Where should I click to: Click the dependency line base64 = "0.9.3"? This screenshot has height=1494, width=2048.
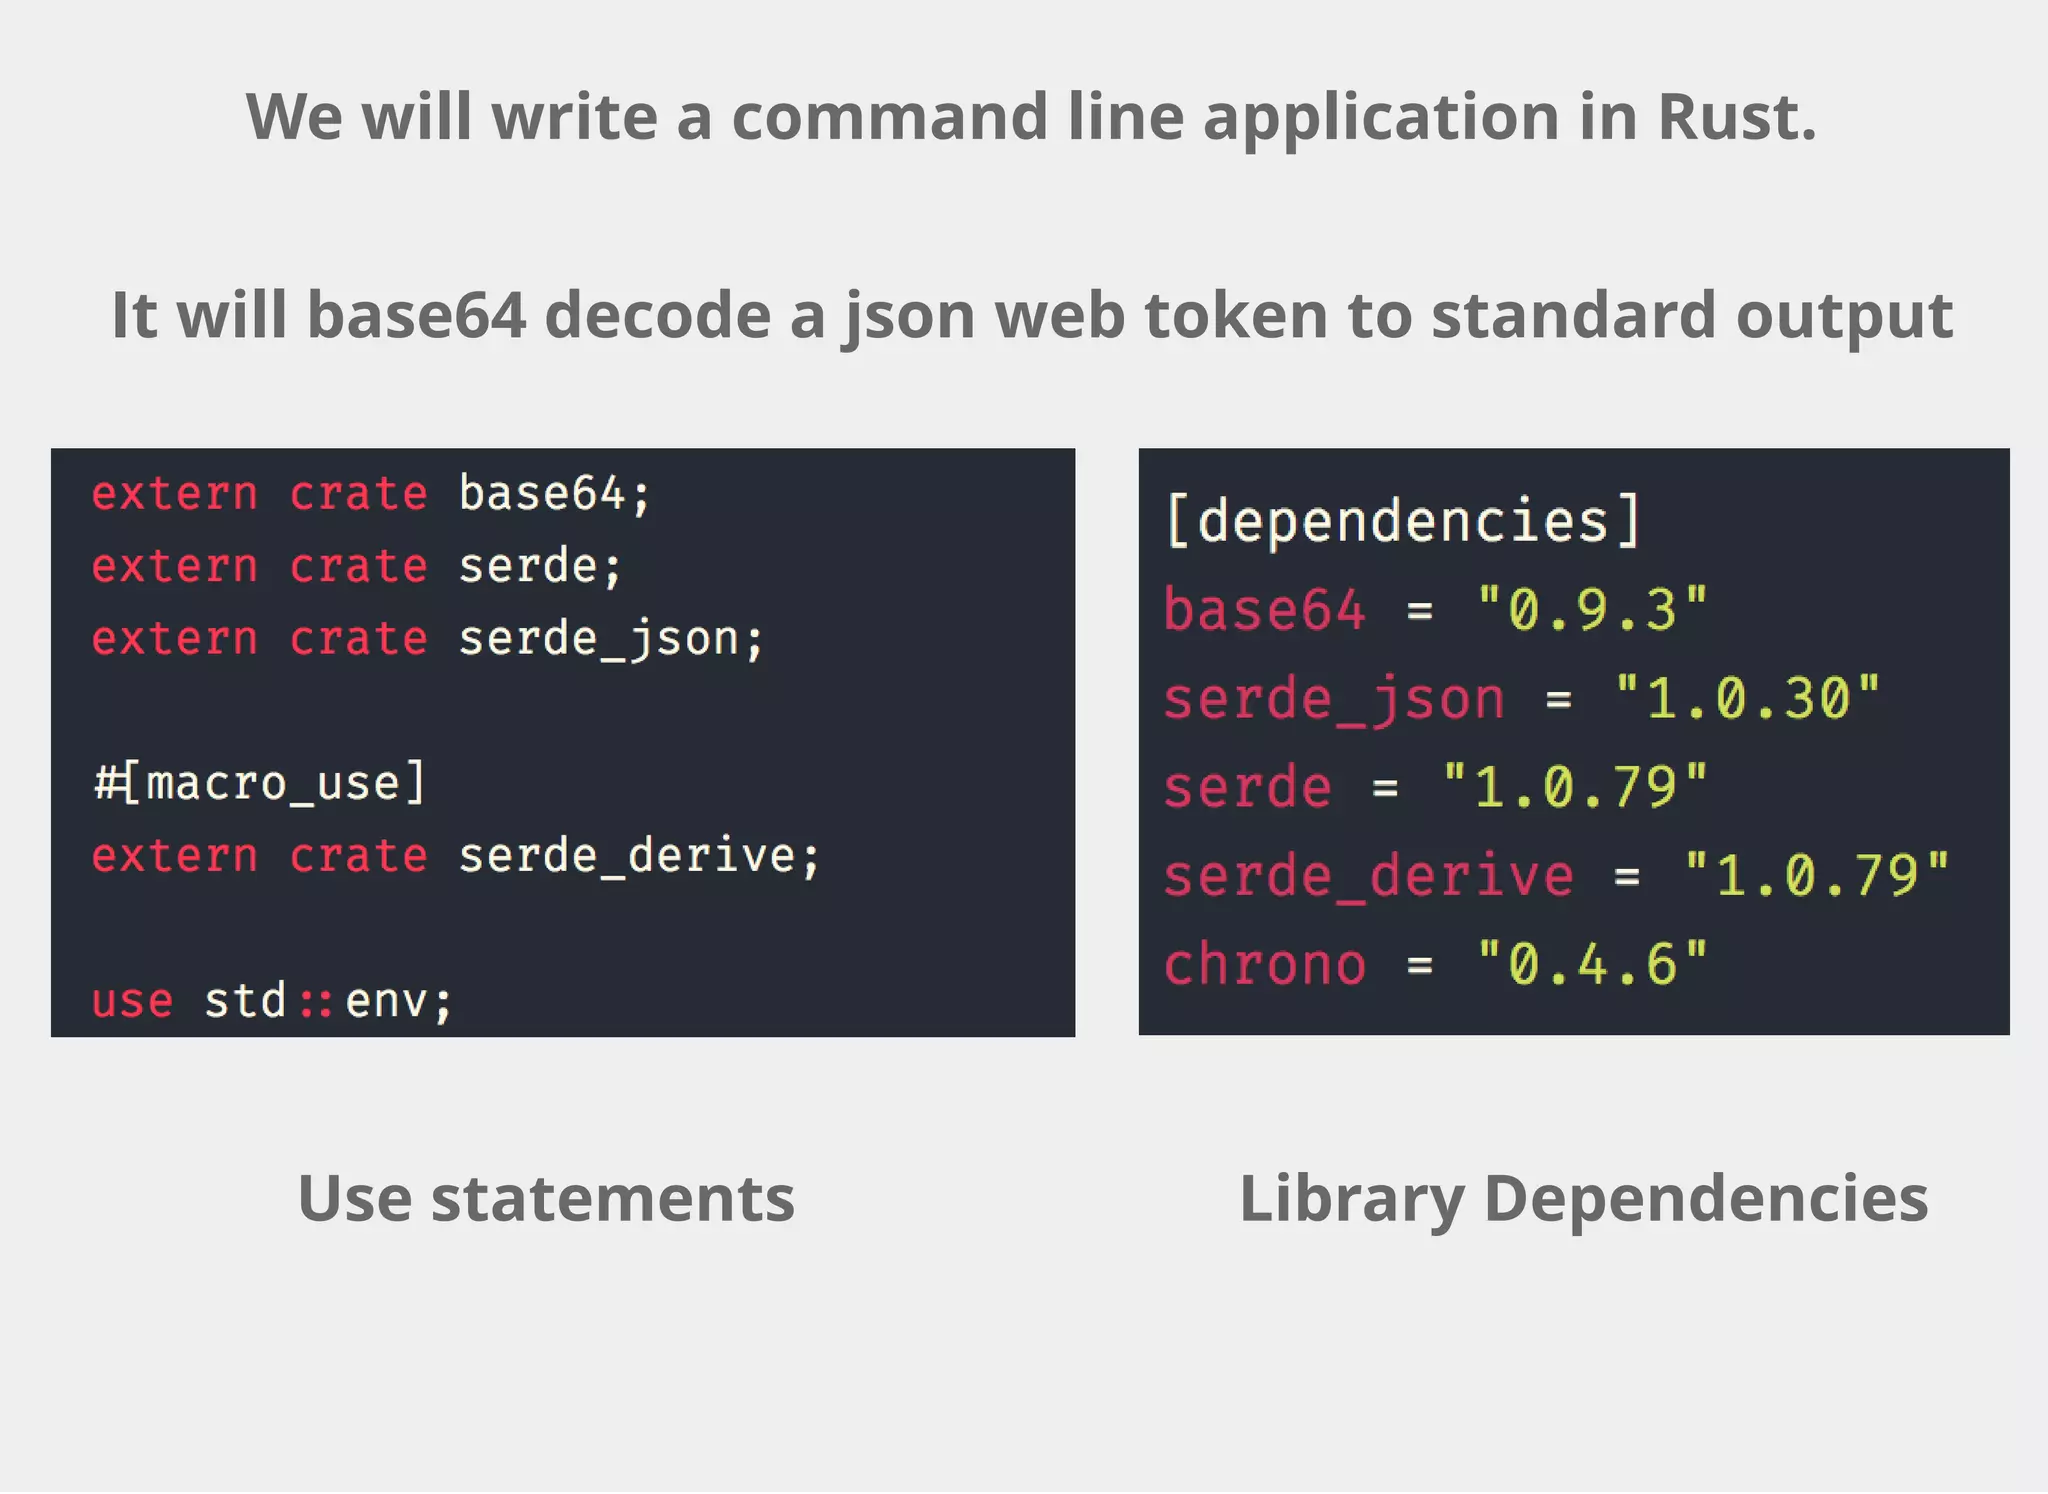(1436, 610)
